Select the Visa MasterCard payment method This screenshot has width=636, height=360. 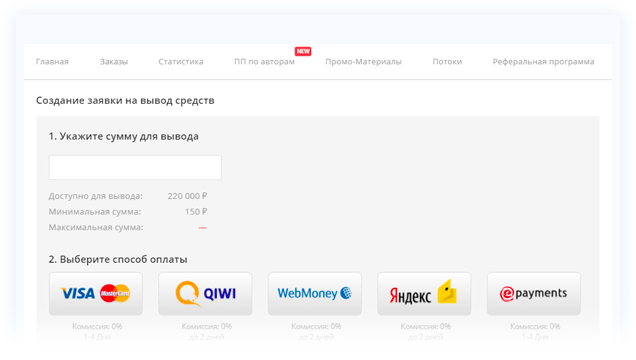[x=96, y=294]
